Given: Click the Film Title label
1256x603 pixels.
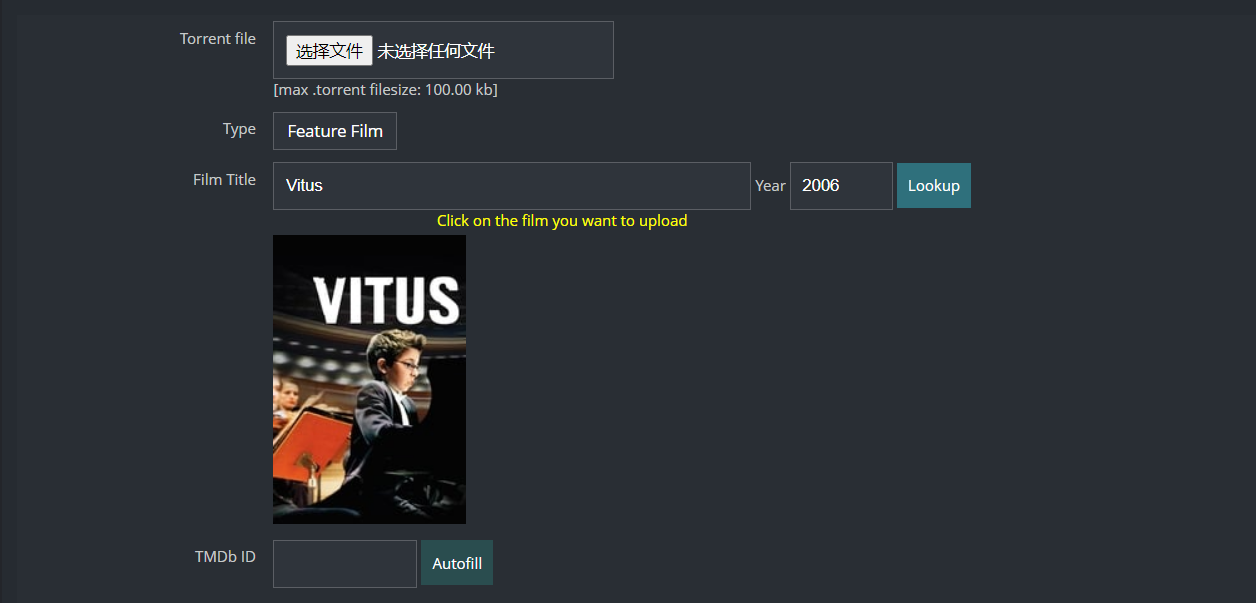Looking at the screenshot, I should coord(224,180).
